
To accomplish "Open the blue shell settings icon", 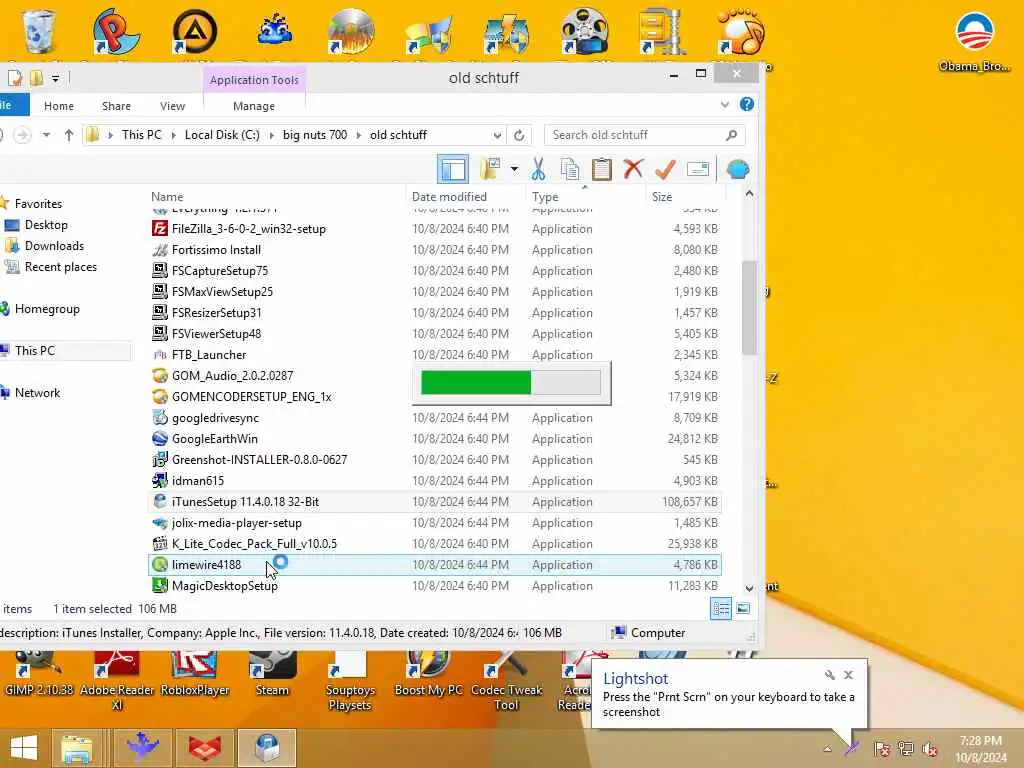I will 737,169.
